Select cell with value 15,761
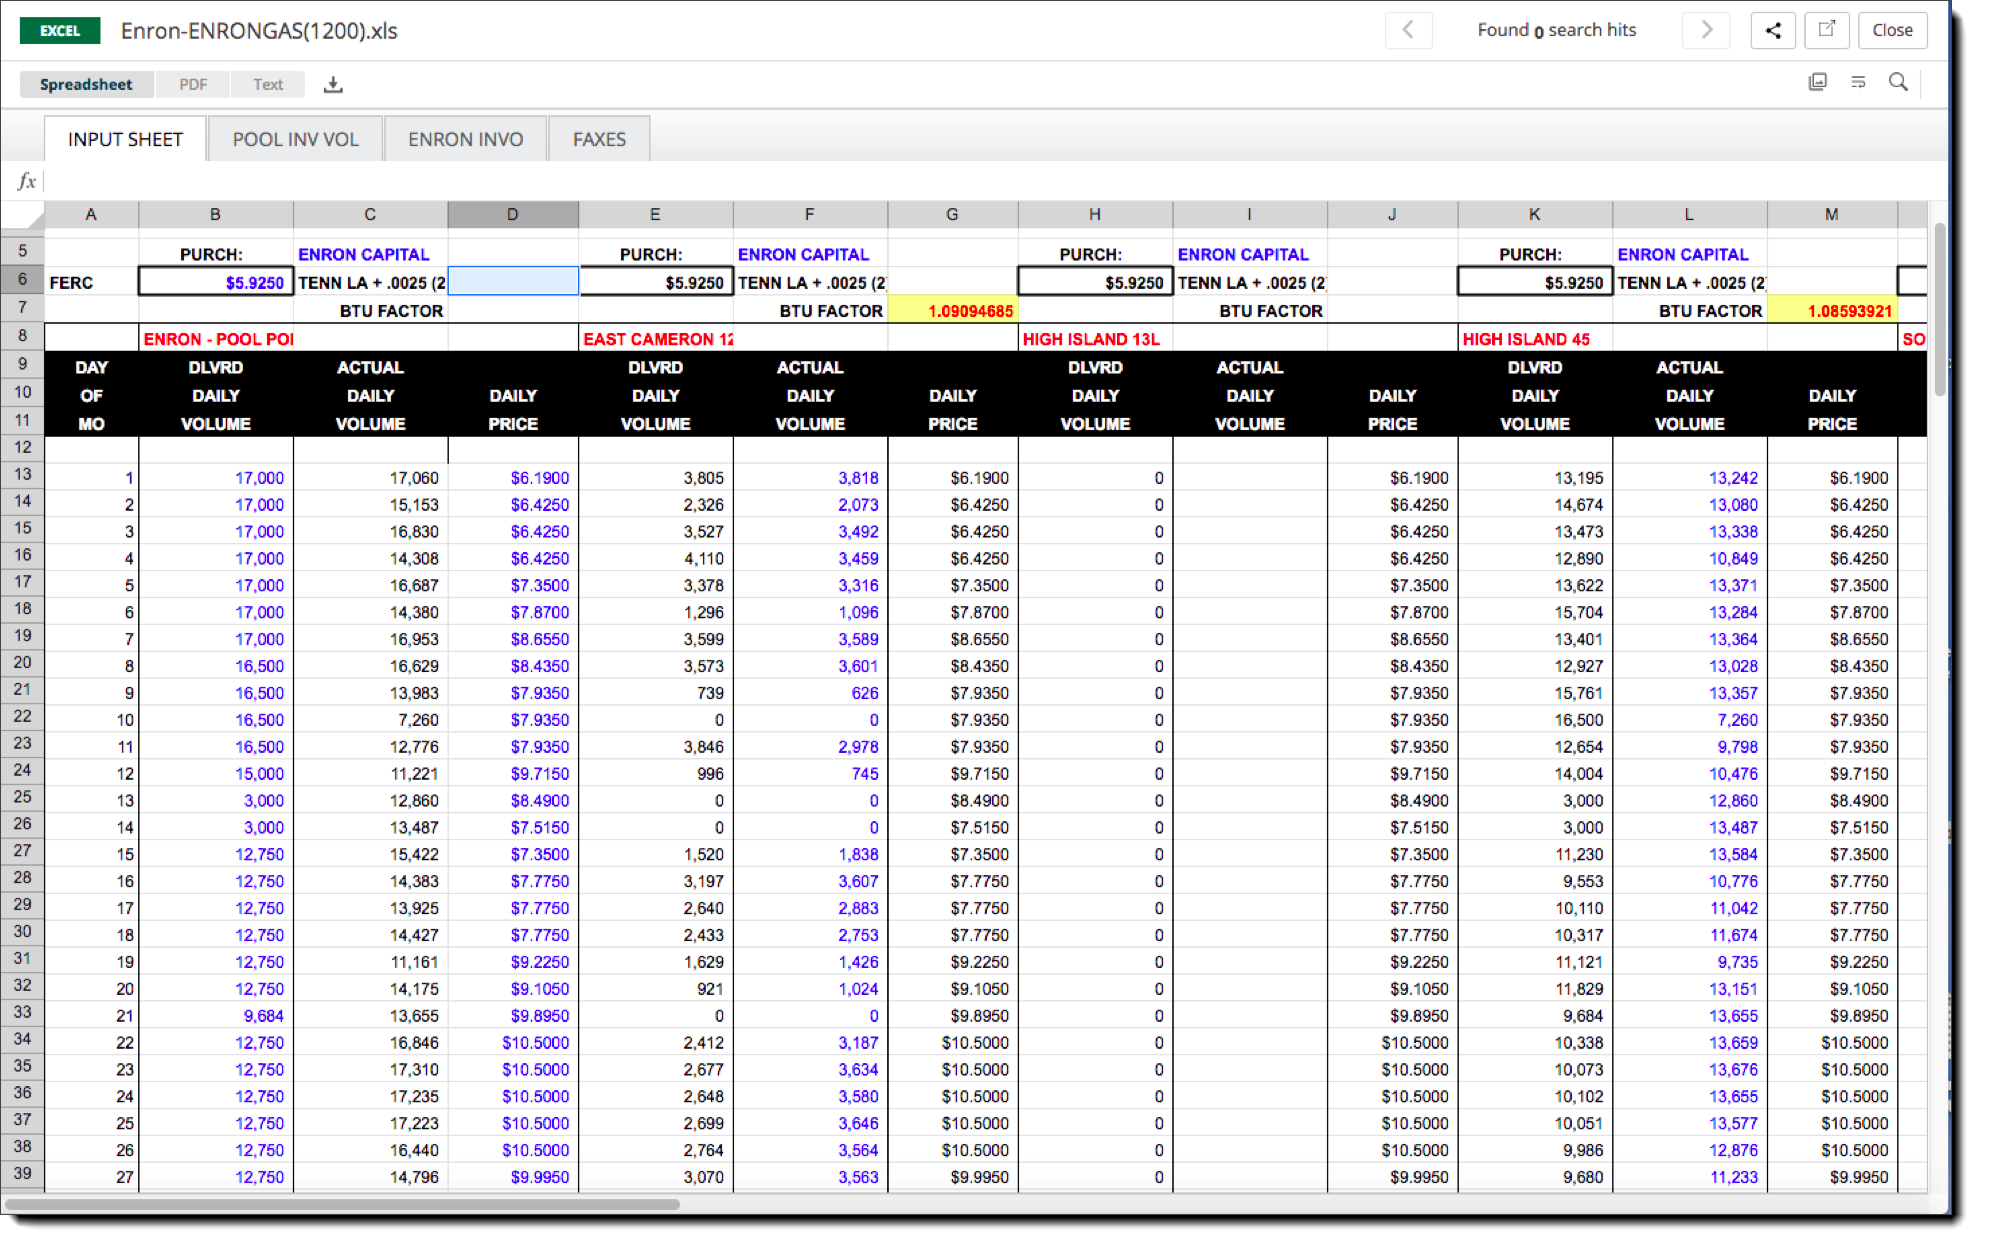Viewport: 1992px width, 1255px height. [1535, 693]
